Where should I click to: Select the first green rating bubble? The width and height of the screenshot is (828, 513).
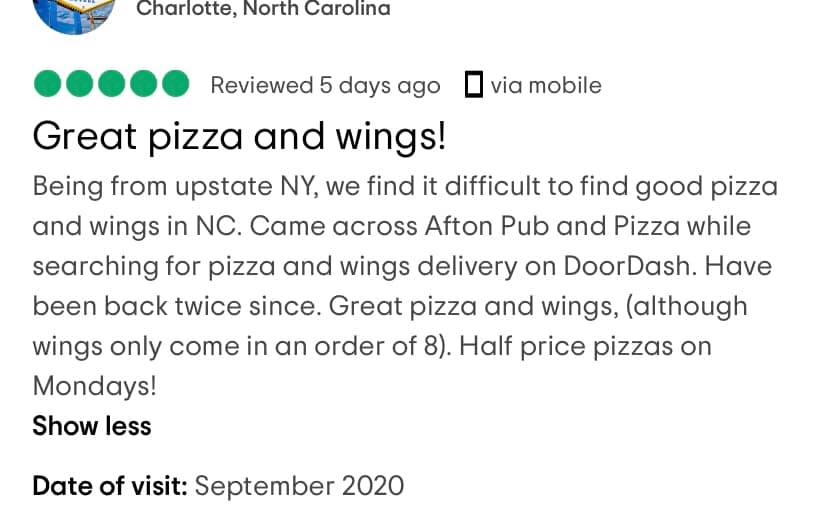pyautogui.click(x=48, y=84)
